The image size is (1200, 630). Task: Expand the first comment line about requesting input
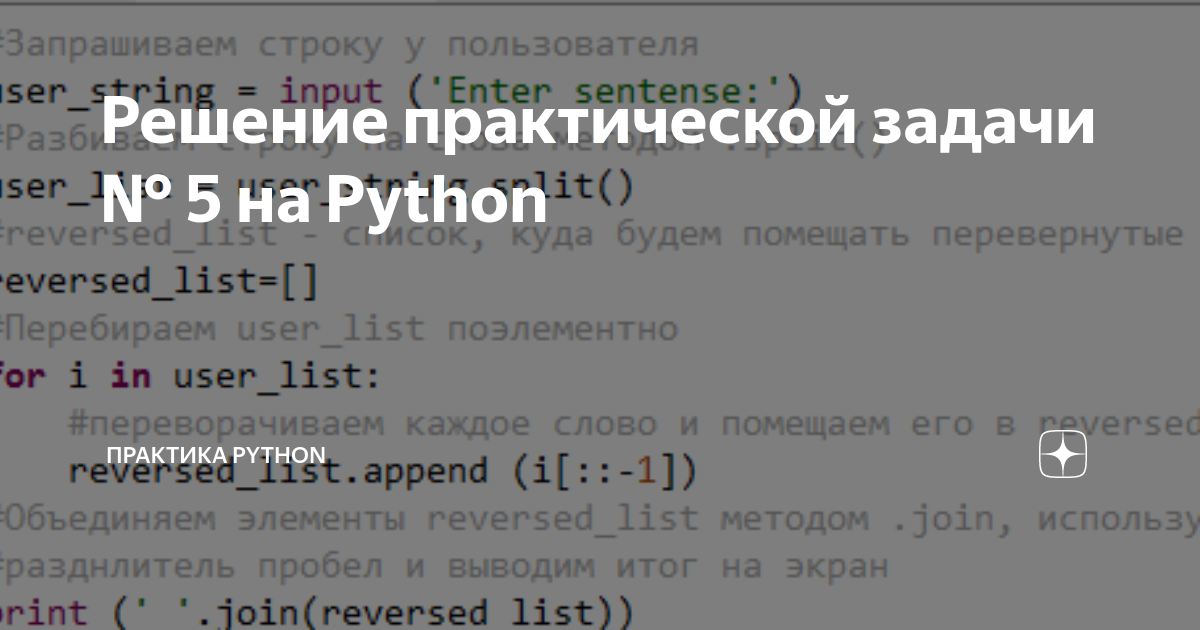350,43
